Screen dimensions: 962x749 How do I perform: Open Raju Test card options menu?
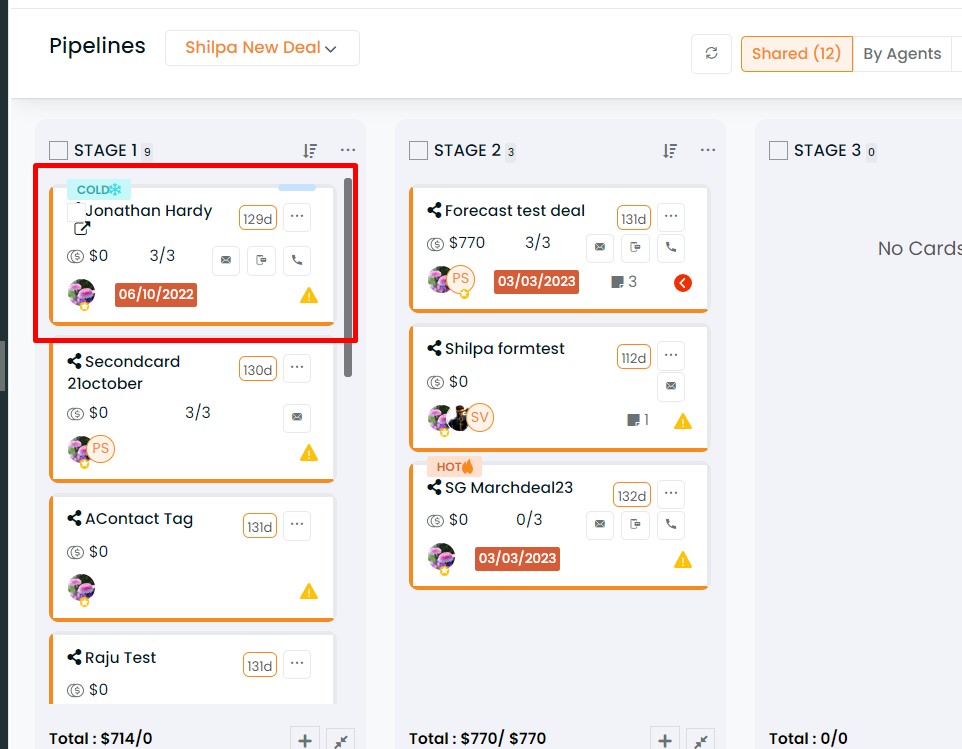(x=297, y=663)
